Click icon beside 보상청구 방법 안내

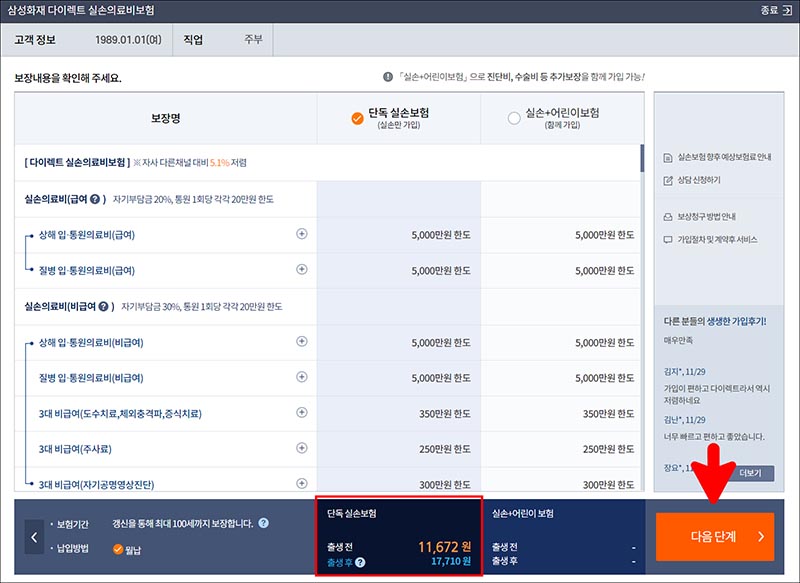pyautogui.click(x=667, y=217)
